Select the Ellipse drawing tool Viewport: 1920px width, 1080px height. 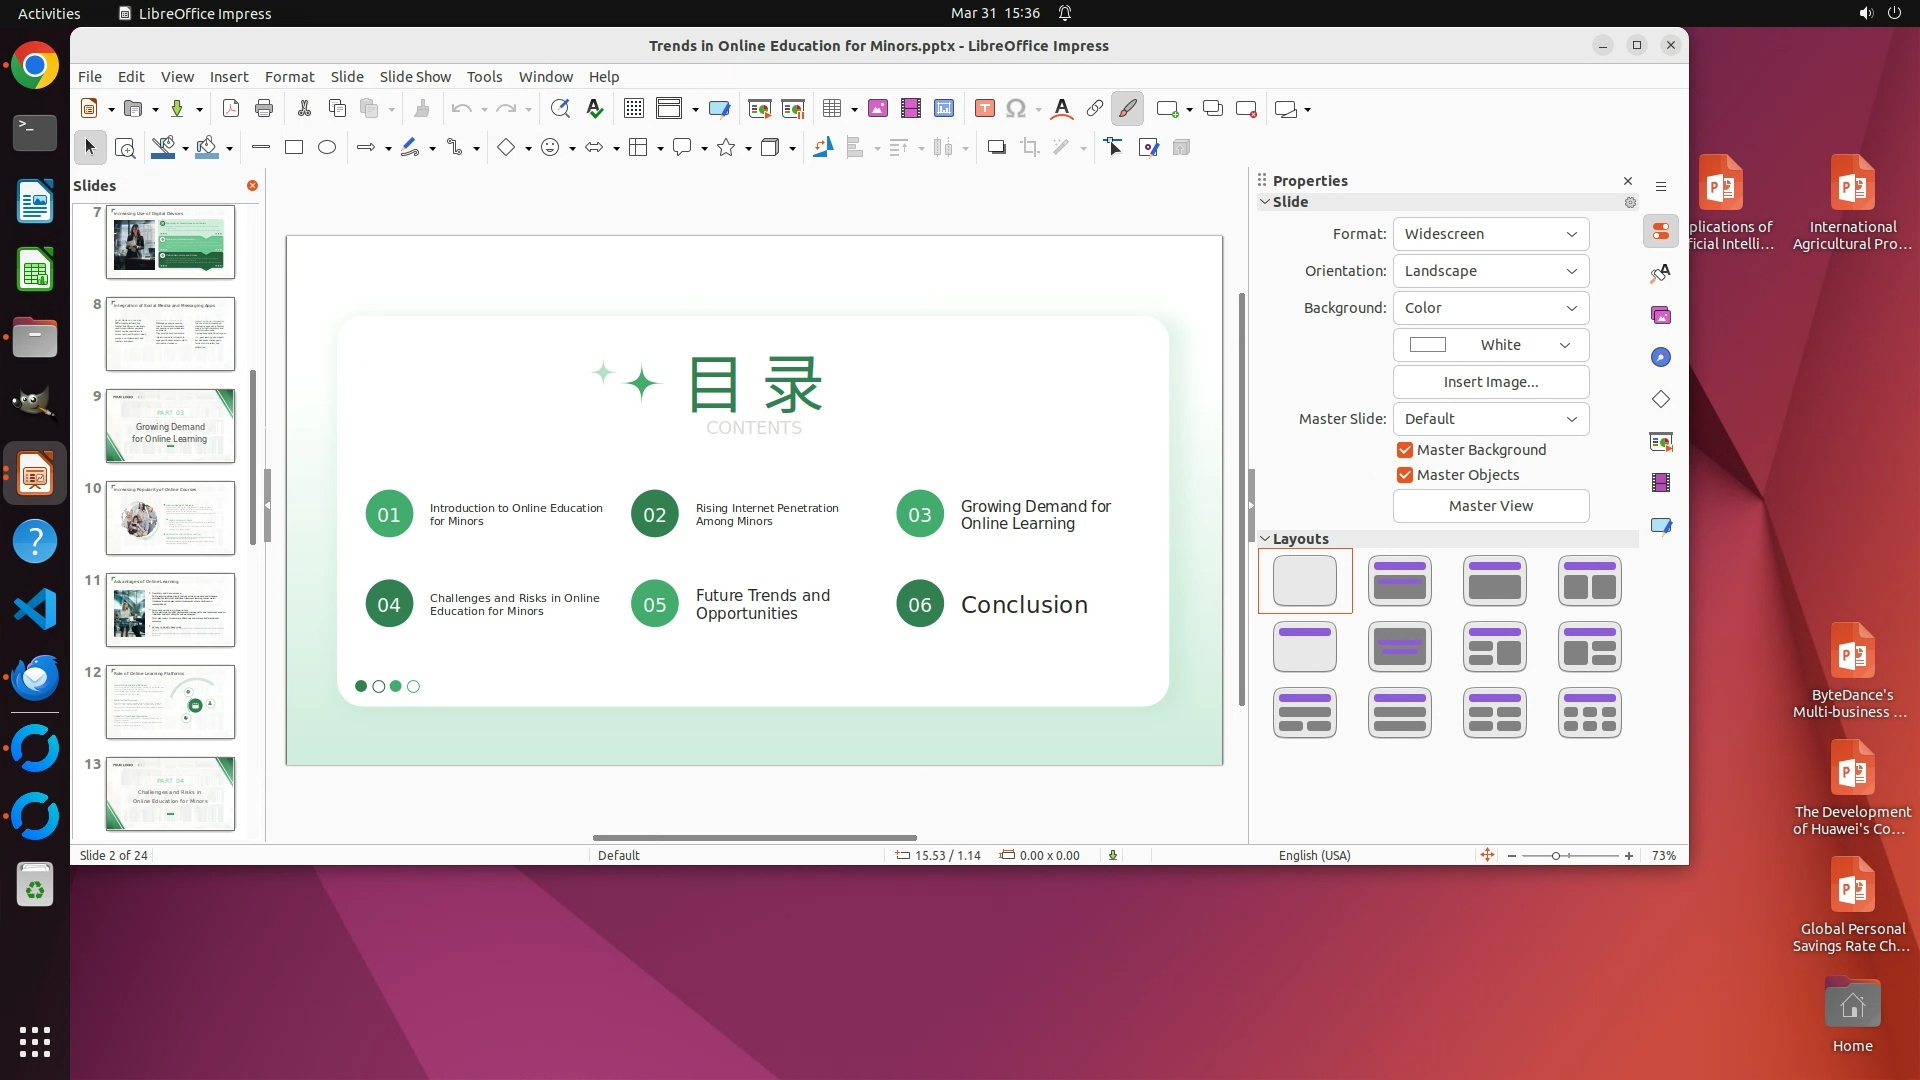327,148
